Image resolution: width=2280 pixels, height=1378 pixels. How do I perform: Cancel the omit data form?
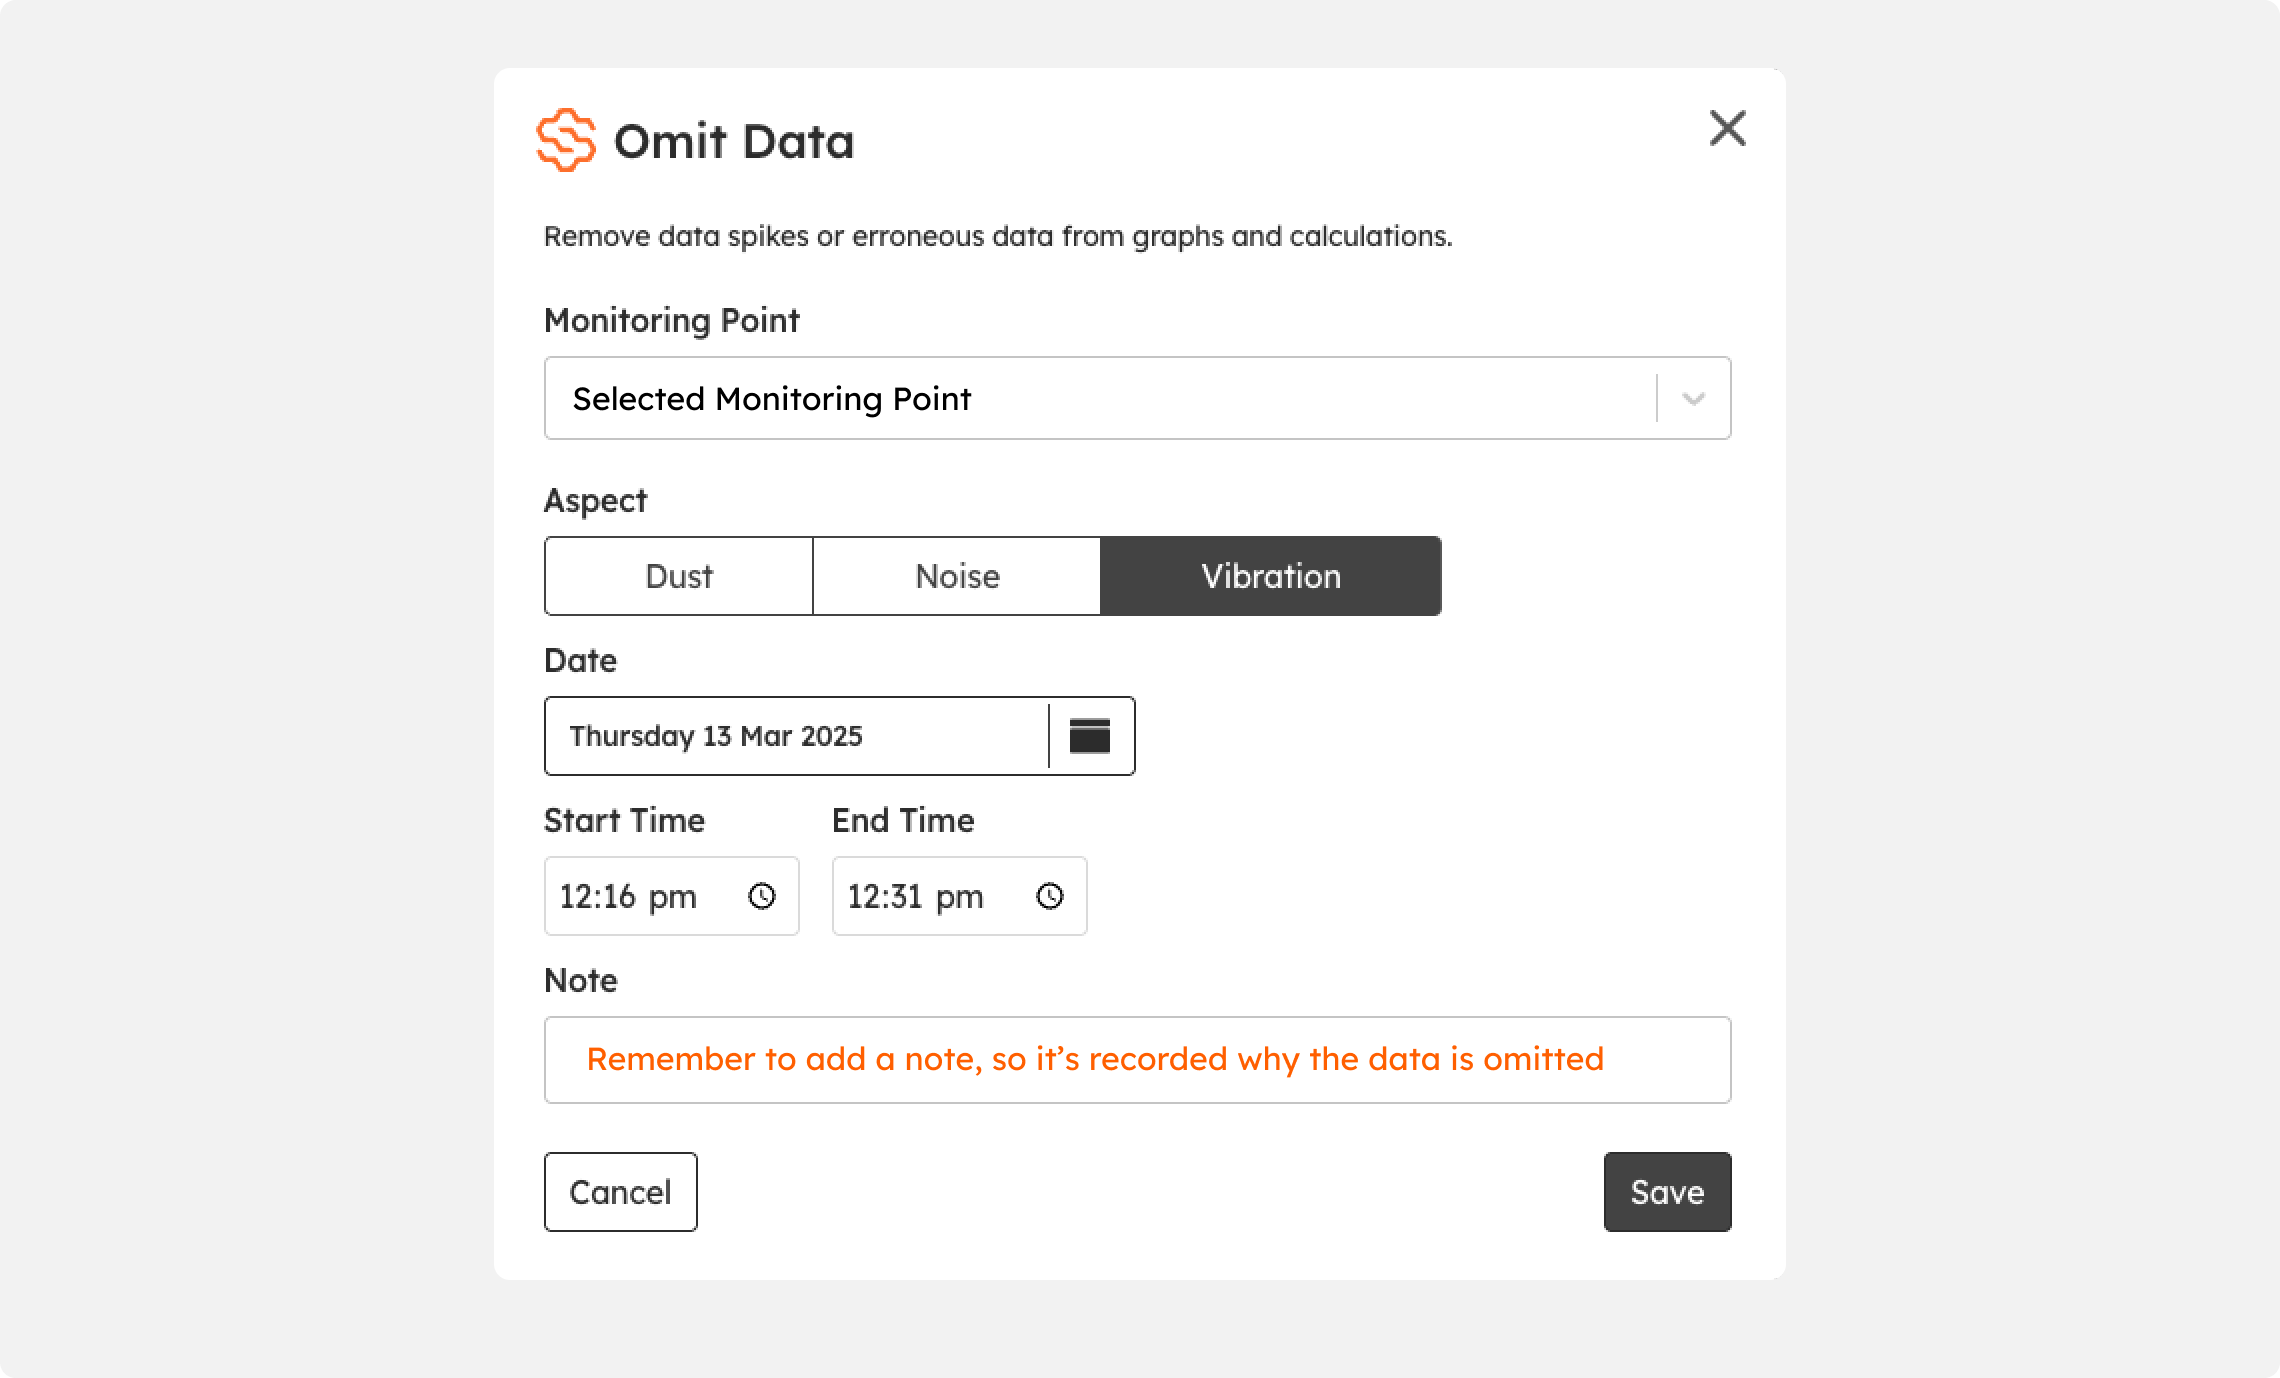(621, 1192)
